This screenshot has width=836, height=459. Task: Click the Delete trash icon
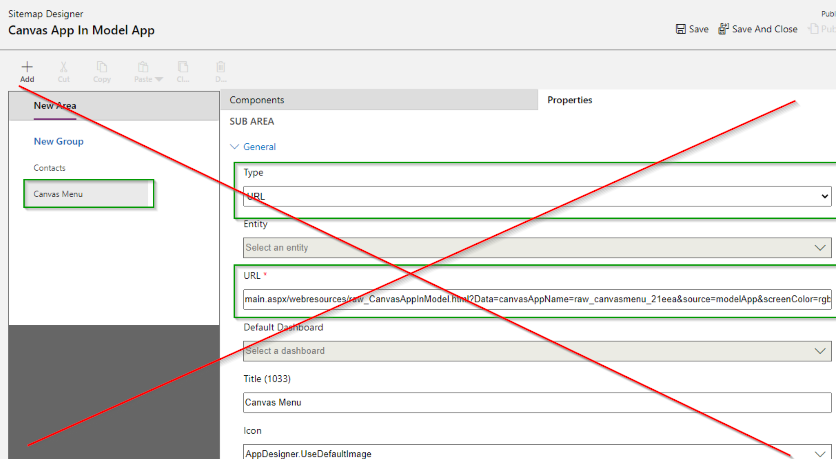[221, 67]
